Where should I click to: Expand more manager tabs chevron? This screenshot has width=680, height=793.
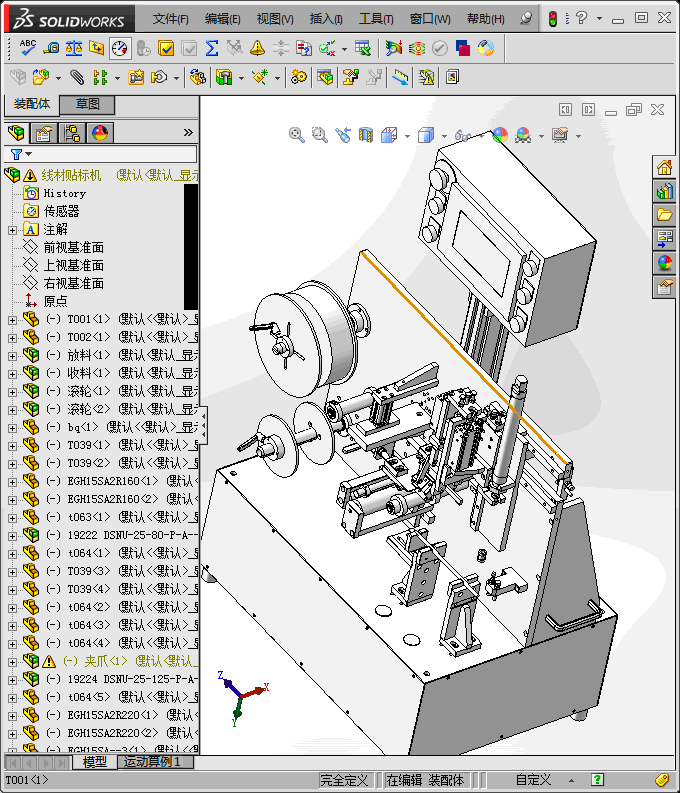(188, 133)
